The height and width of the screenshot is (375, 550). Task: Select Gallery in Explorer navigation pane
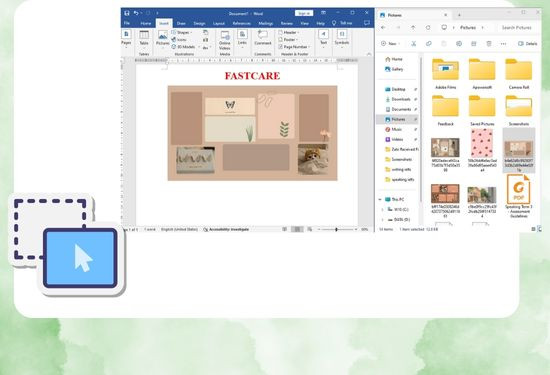point(394,69)
